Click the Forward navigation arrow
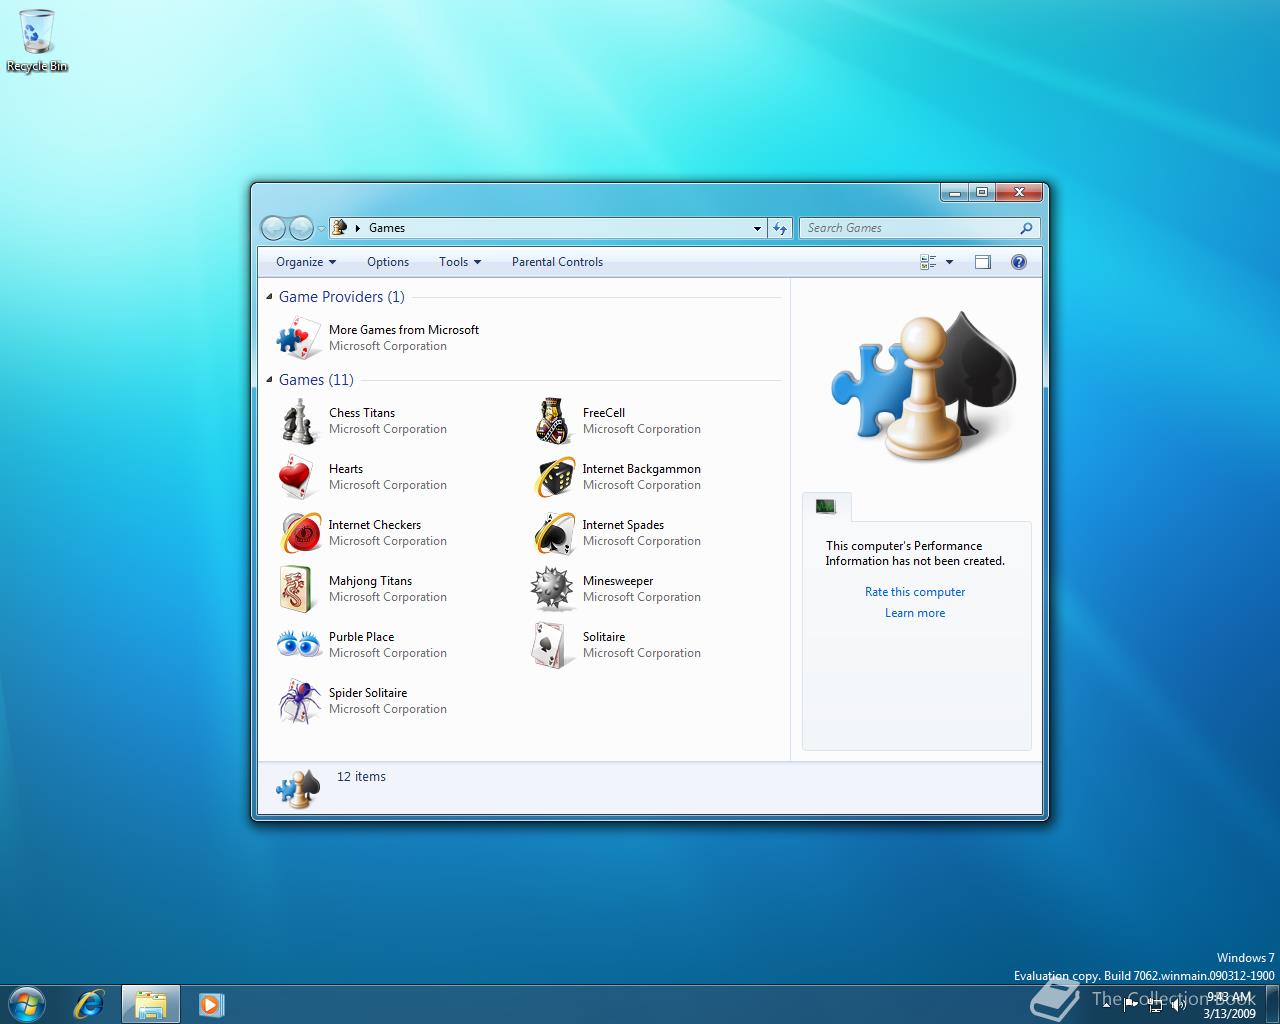Screen dimensions: 1280x1024 [301, 228]
